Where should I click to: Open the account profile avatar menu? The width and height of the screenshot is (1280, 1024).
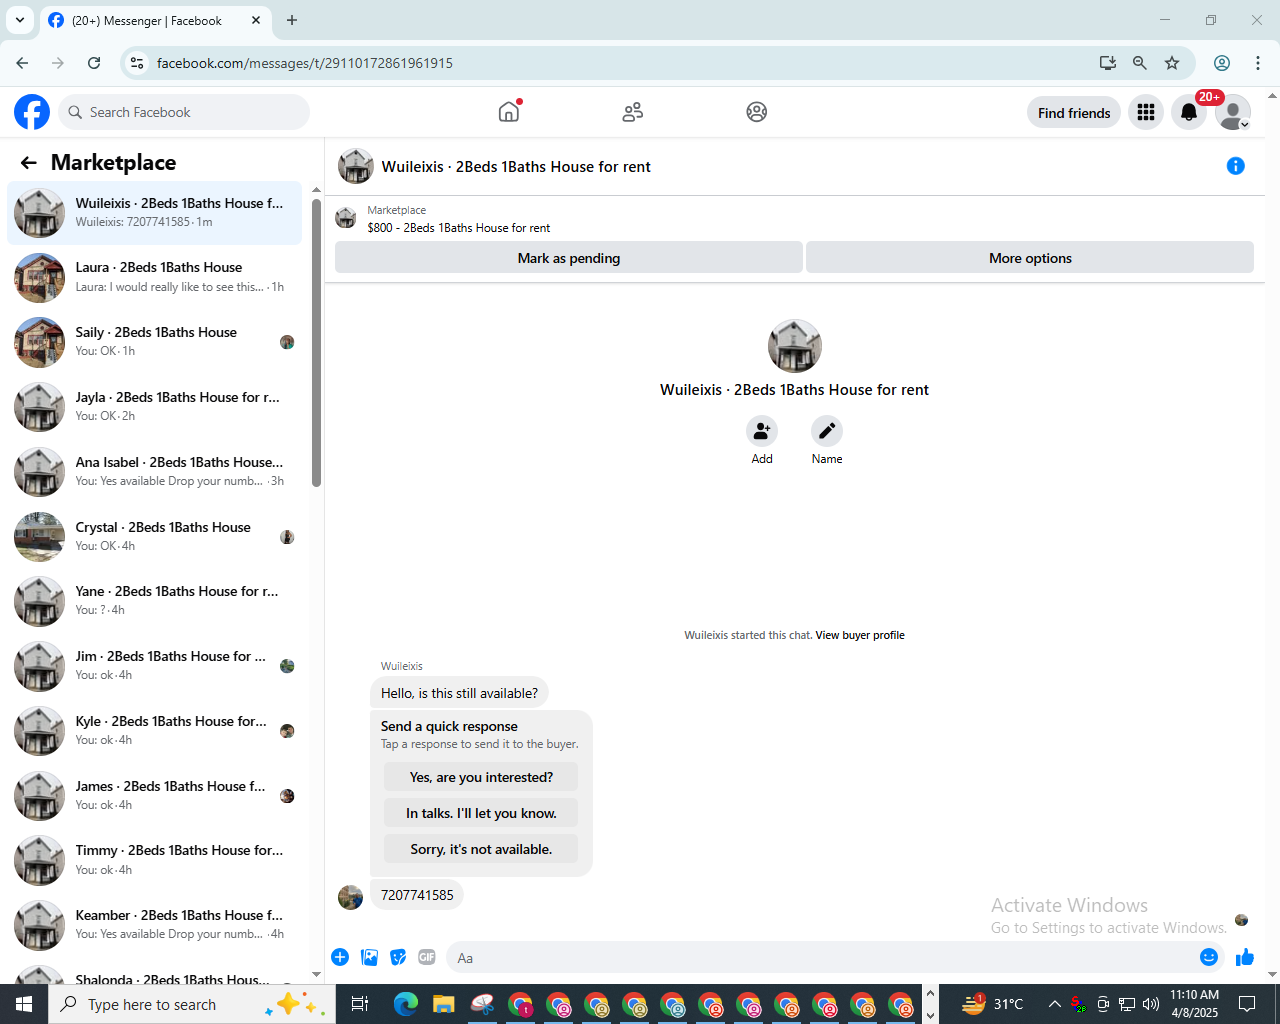pyautogui.click(x=1233, y=112)
